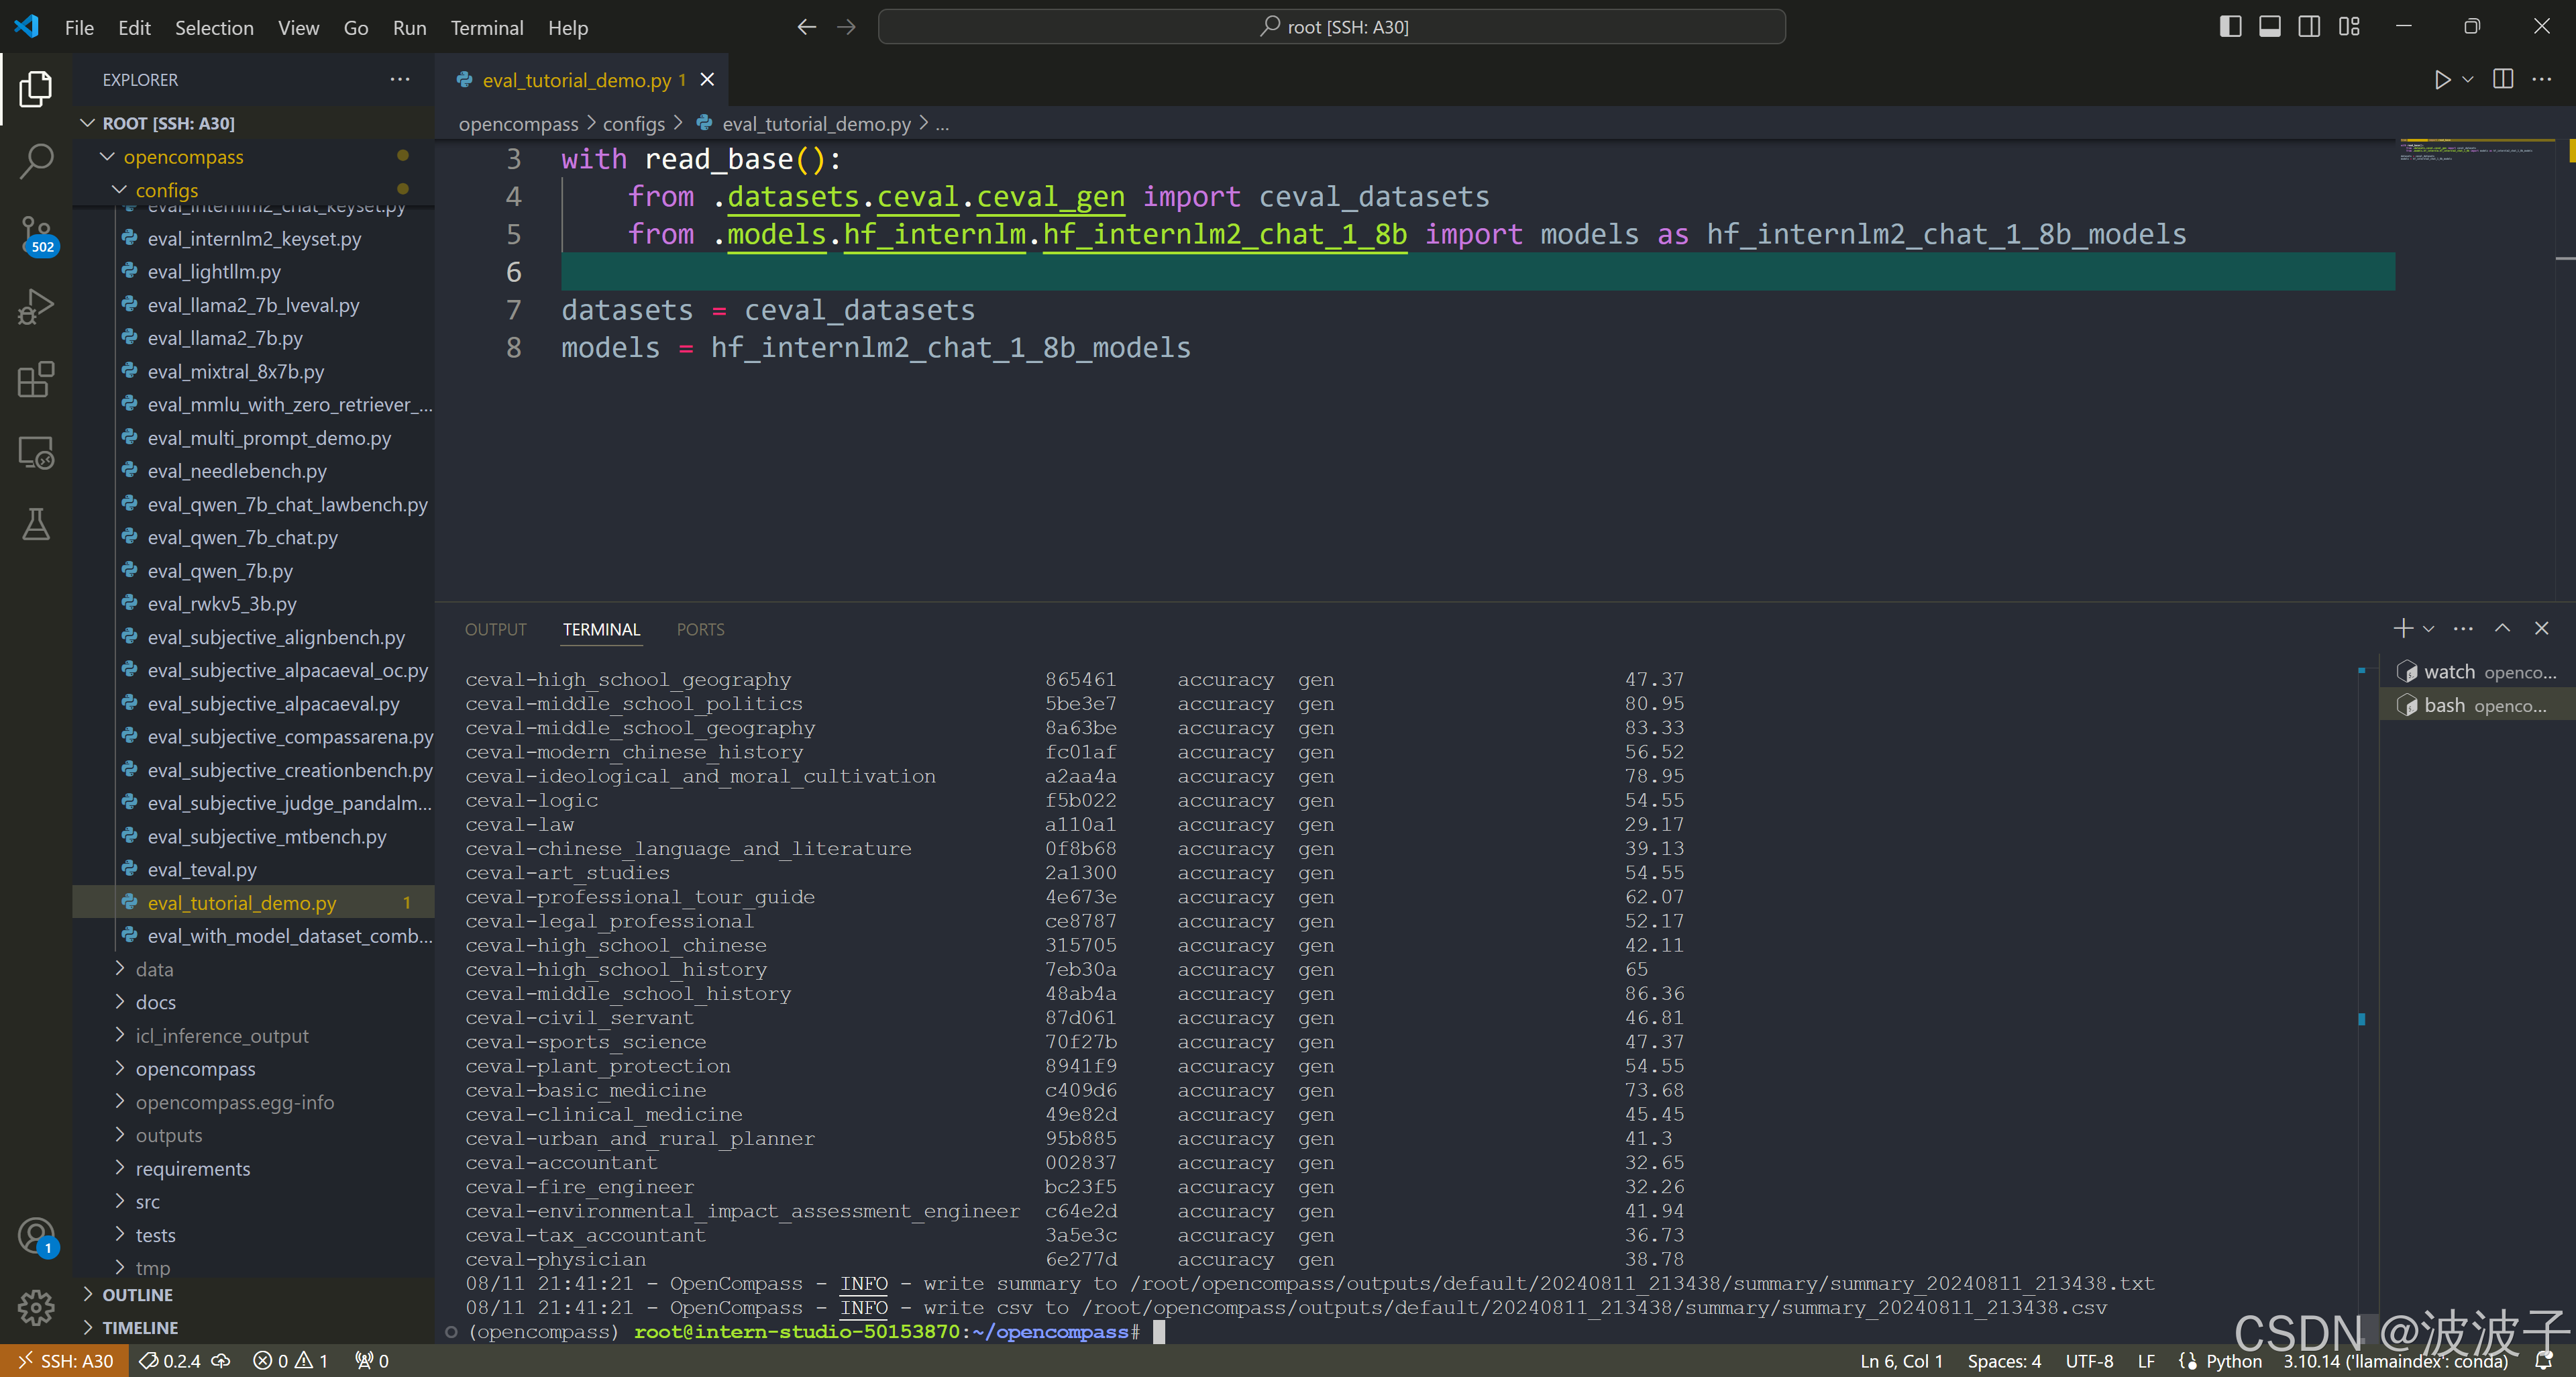Open the Terminal menu

pos(486,28)
